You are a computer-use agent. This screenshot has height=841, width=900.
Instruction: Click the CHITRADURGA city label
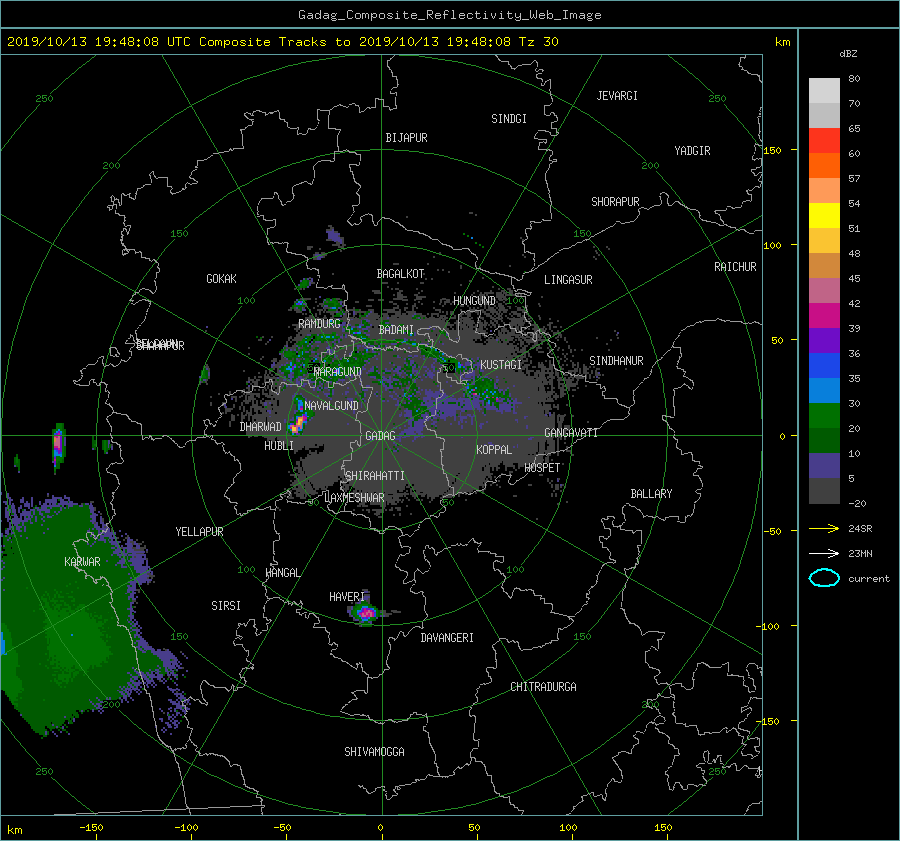tap(543, 687)
